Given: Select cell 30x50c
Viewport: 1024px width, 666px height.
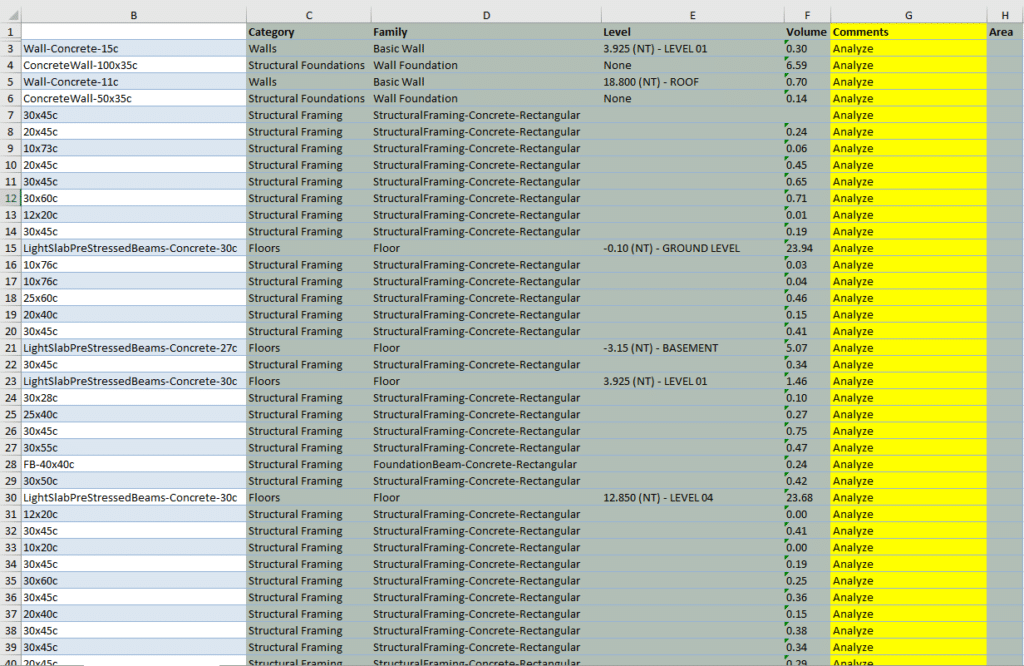Looking at the screenshot, I should click(x=134, y=481).
